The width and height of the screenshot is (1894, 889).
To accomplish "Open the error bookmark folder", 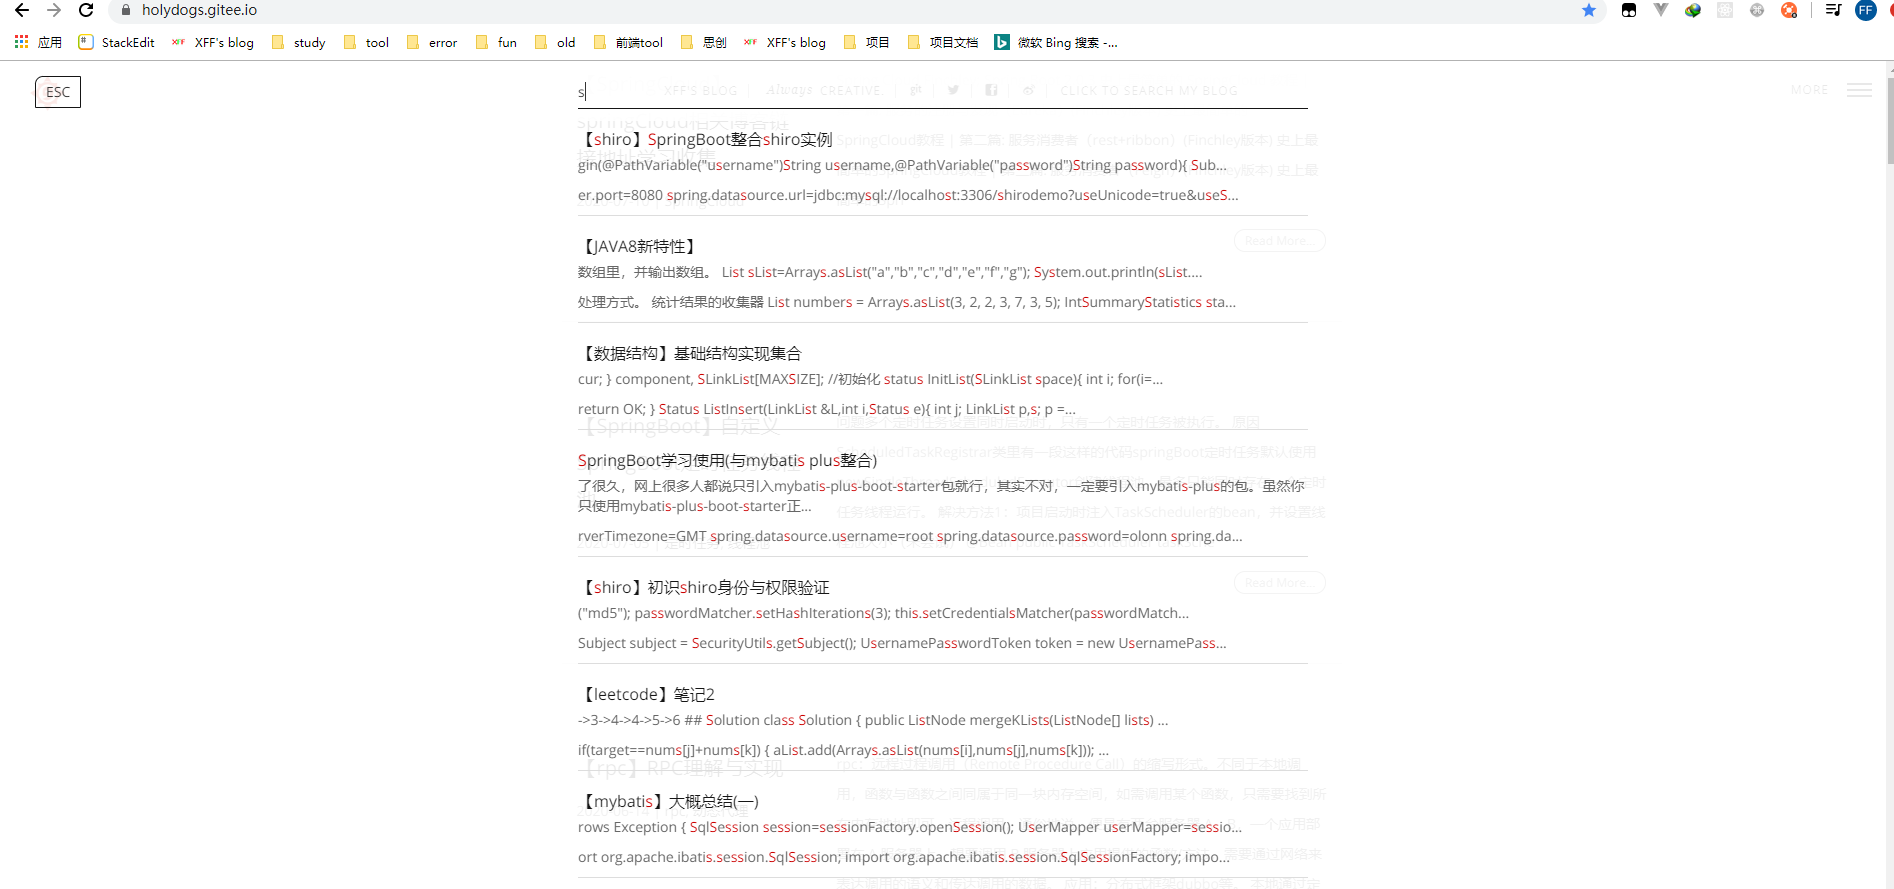I will click(432, 42).
